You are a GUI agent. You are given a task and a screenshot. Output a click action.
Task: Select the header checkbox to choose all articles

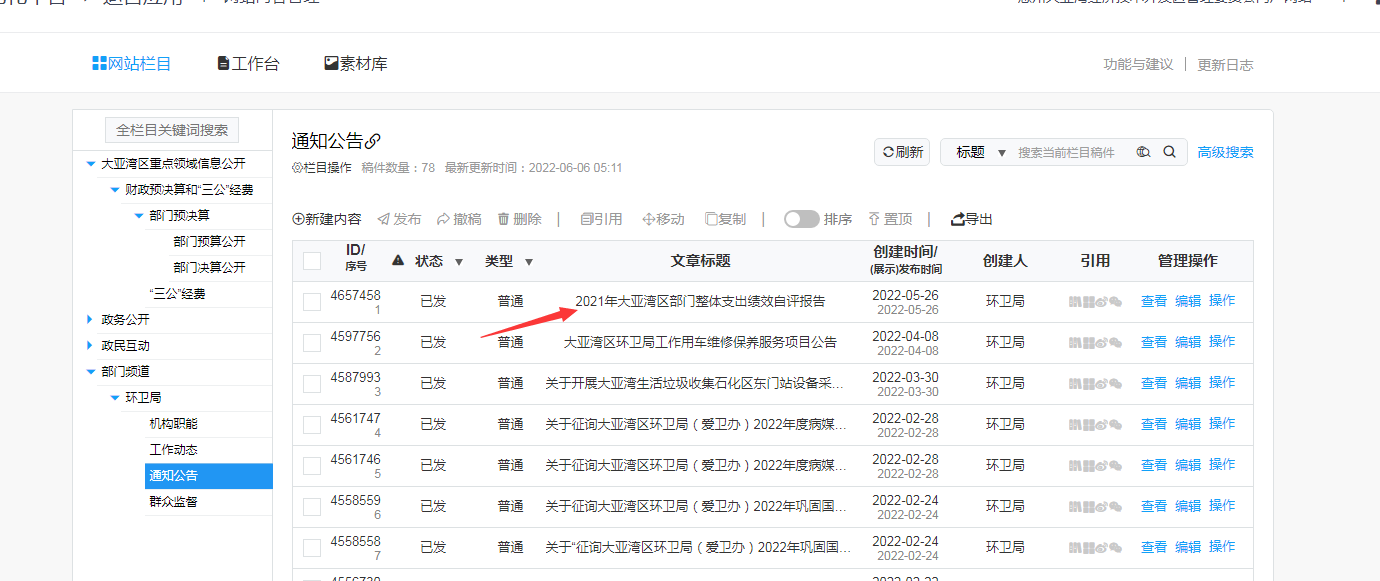(x=311, y=259)
